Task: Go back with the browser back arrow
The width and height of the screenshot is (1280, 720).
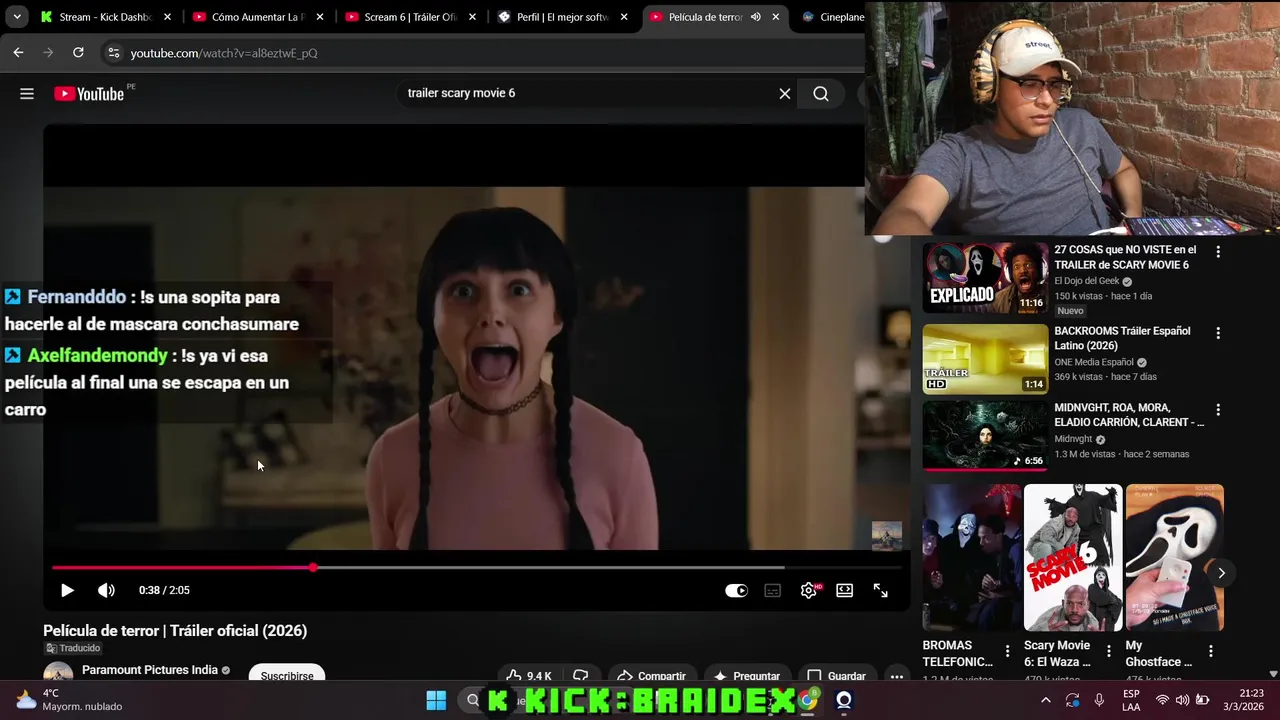Action: 18,52
